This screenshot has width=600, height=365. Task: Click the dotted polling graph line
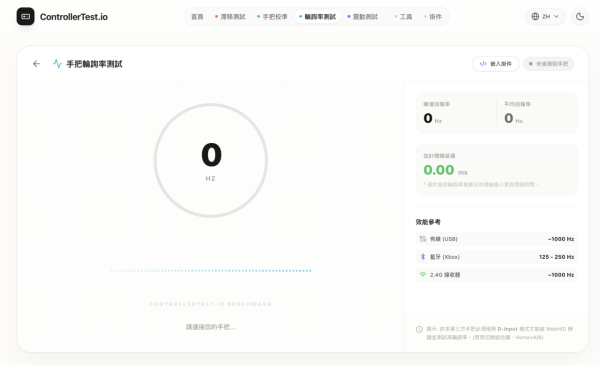(x=211, y=270)
